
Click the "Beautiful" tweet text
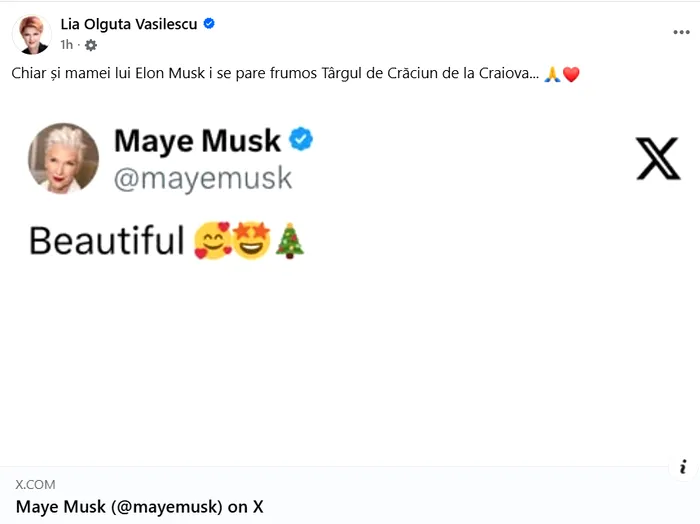tap(107, 241)
